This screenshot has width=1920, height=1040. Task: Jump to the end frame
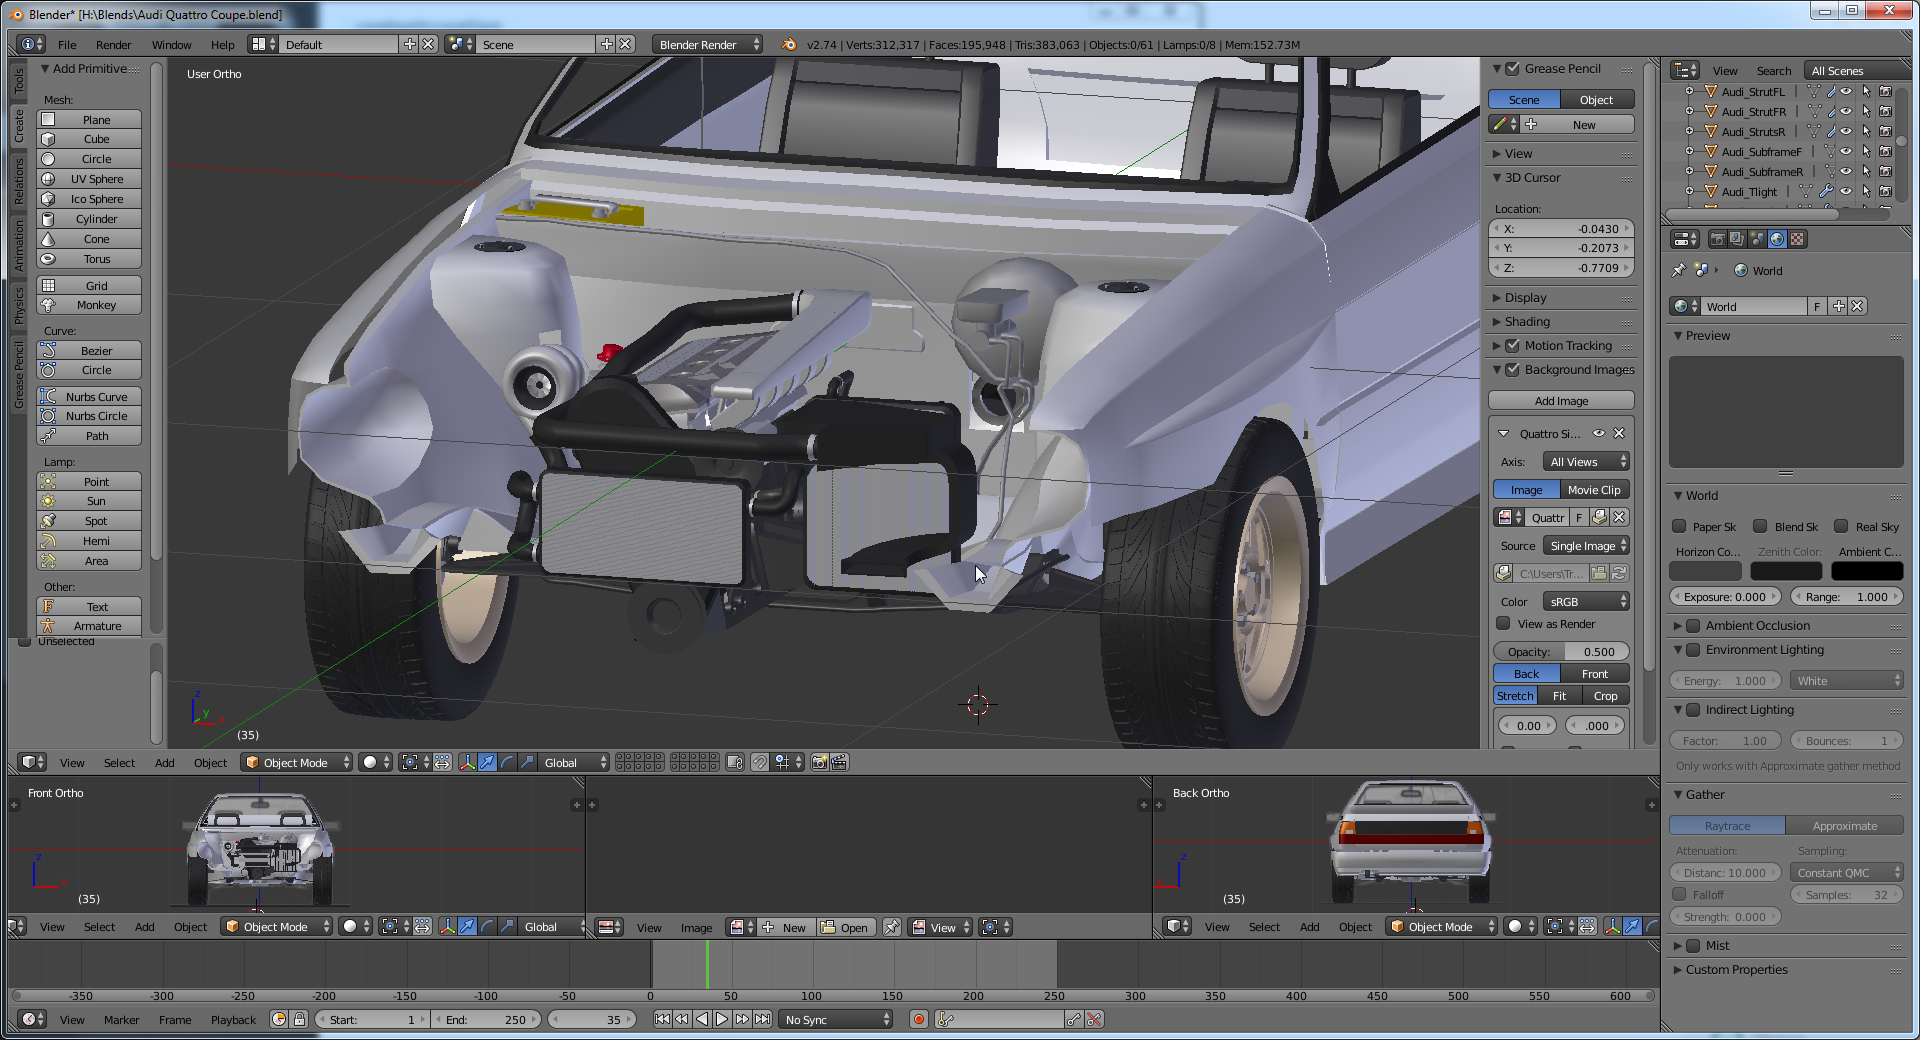(x=762, y=1019)
